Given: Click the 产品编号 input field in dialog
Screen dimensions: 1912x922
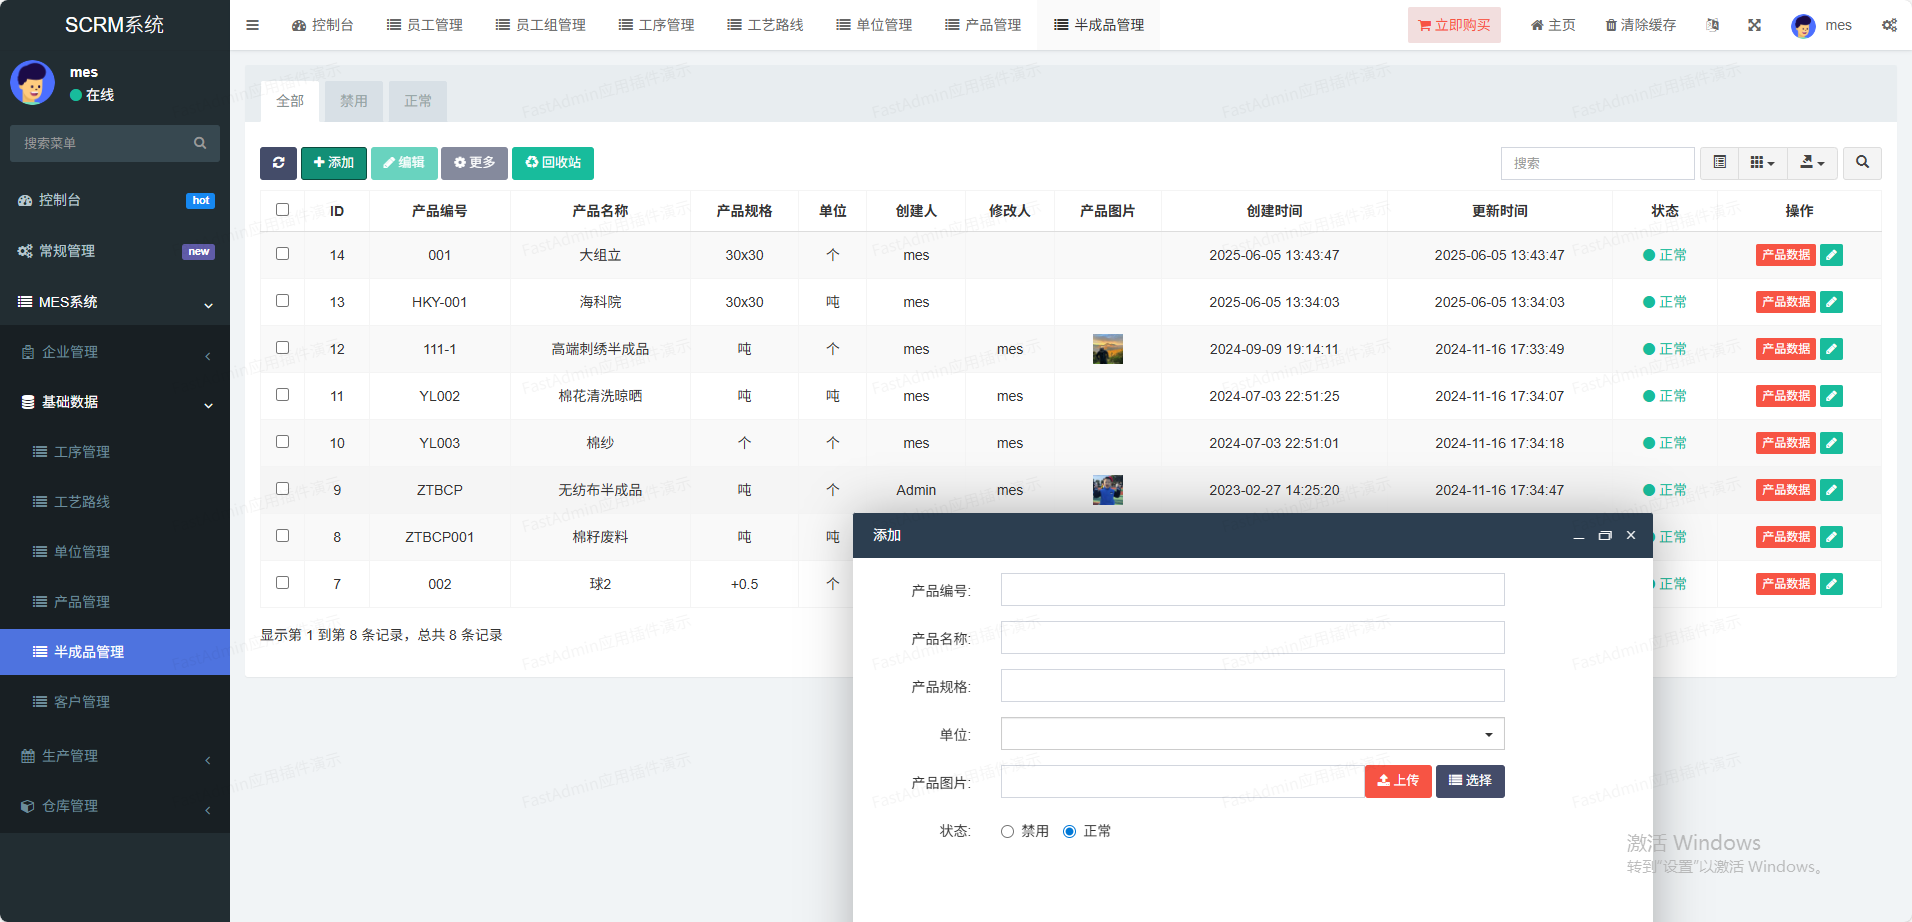Looking at the screenshot, I should point(1252,590).
